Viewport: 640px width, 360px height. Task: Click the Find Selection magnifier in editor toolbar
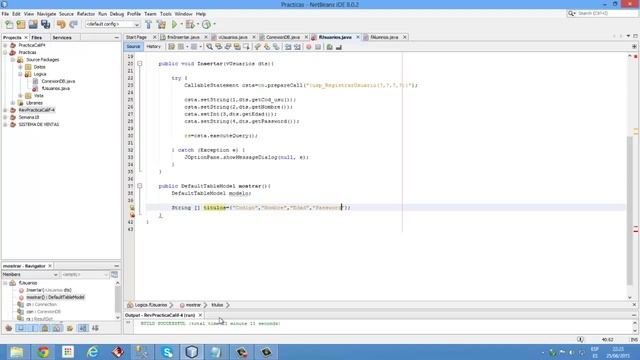point(209,47)
